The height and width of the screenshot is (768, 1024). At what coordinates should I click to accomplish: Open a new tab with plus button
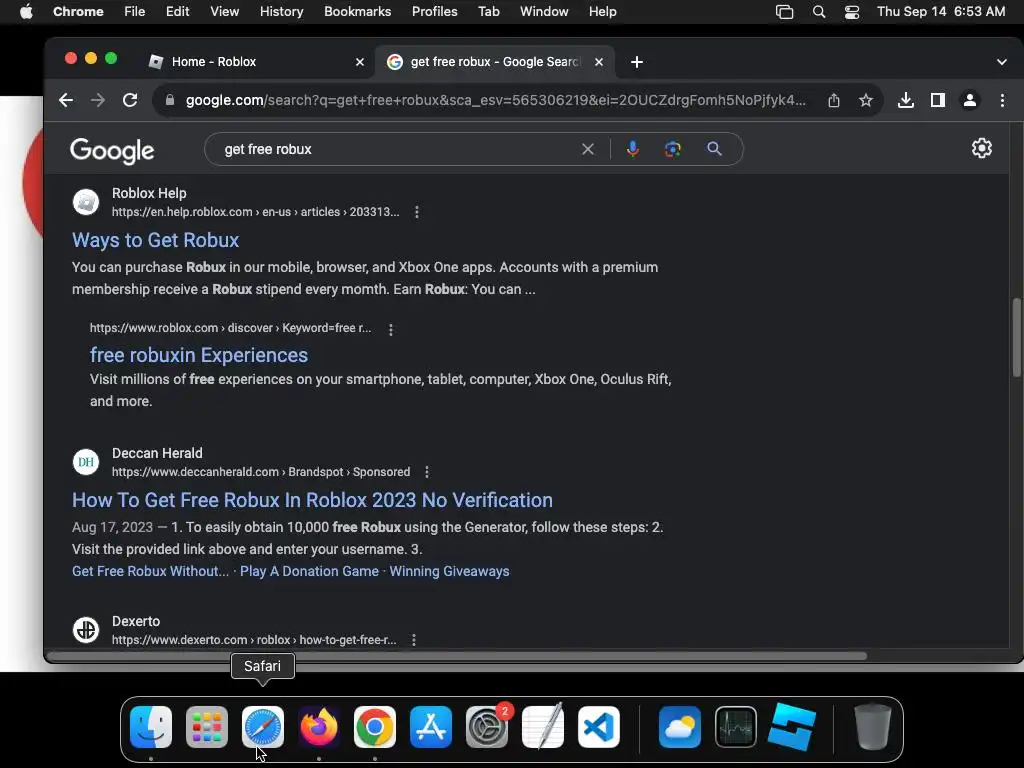(x=637, y=62)
